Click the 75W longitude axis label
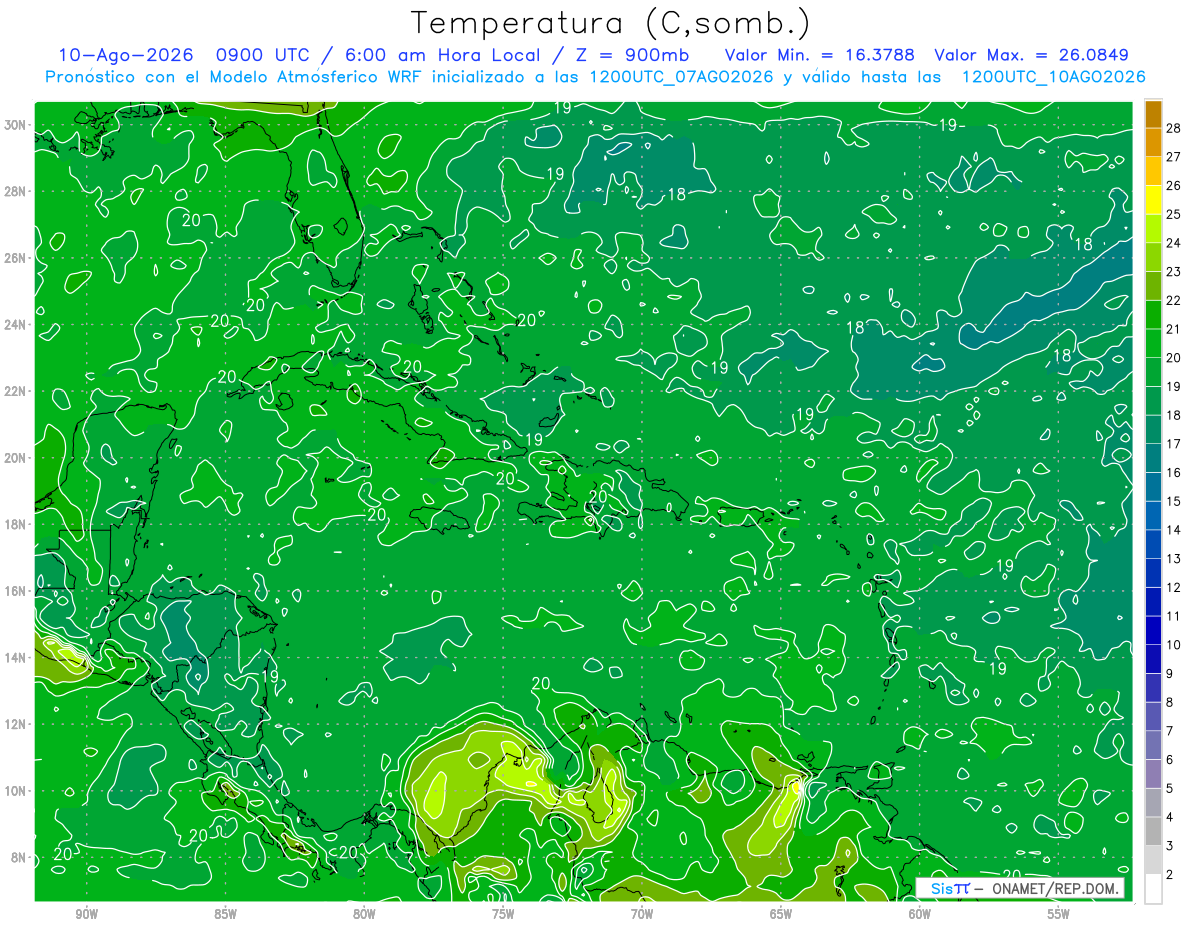This screenshot has width=1200, height=927. coord(503,914)
